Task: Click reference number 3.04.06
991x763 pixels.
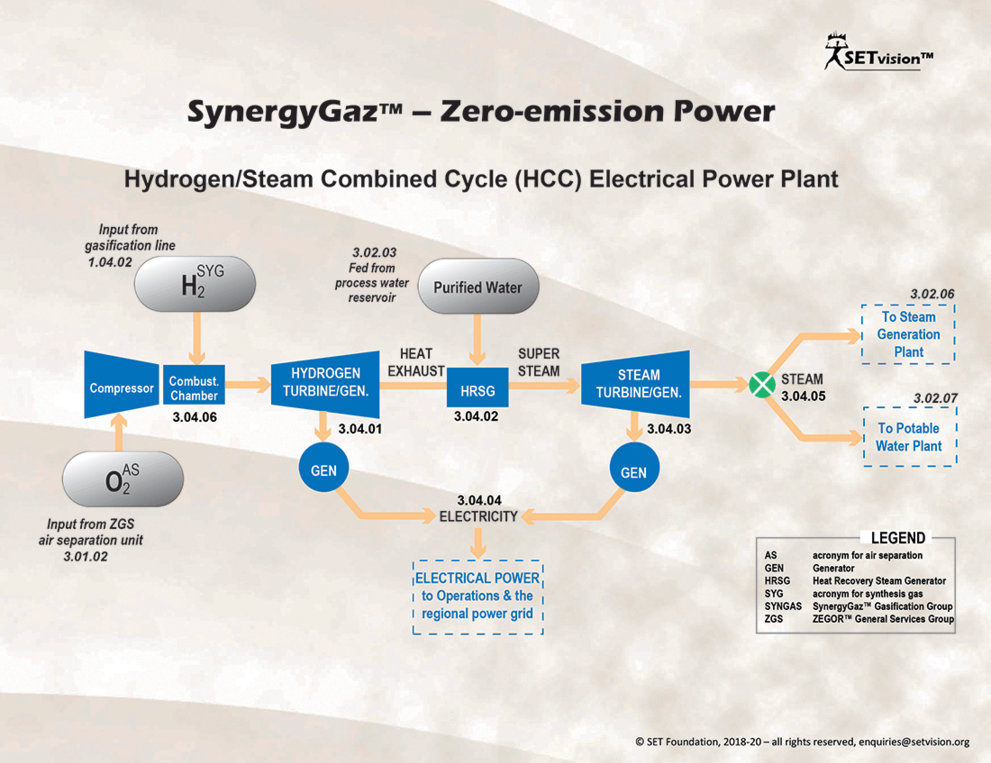Action: click(x=195, y=417)
